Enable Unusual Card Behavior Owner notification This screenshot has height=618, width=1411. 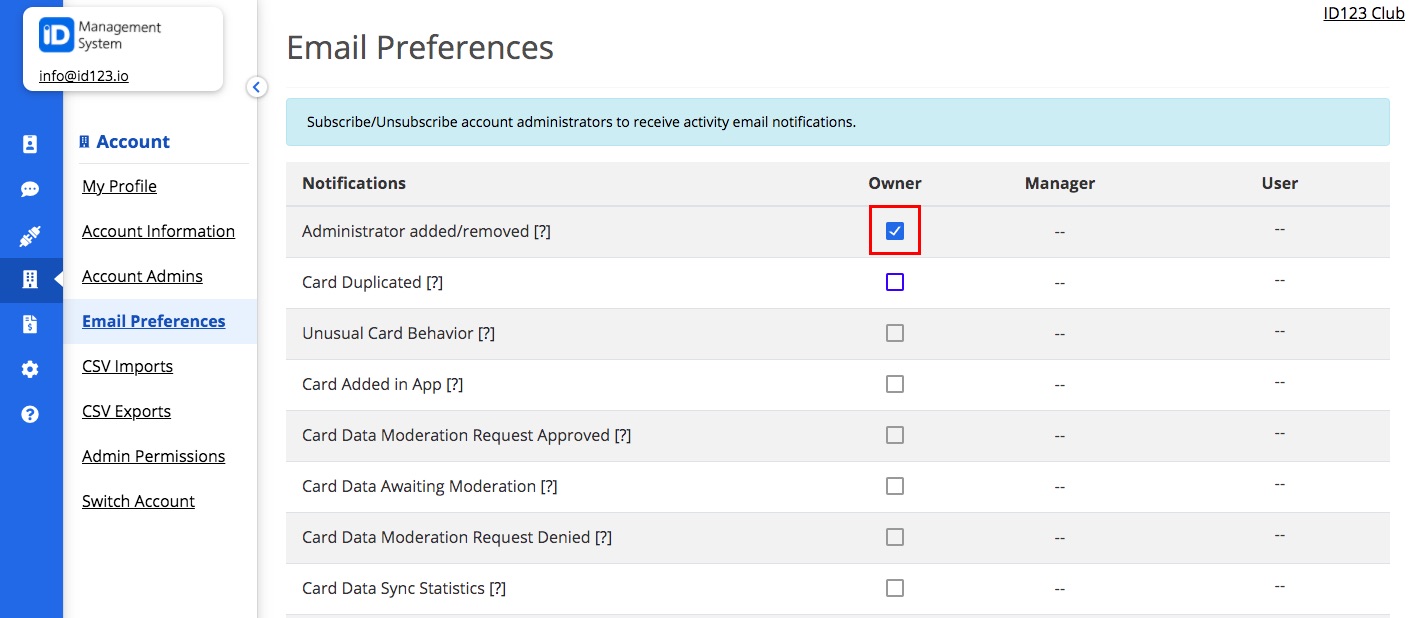[894, 332]
